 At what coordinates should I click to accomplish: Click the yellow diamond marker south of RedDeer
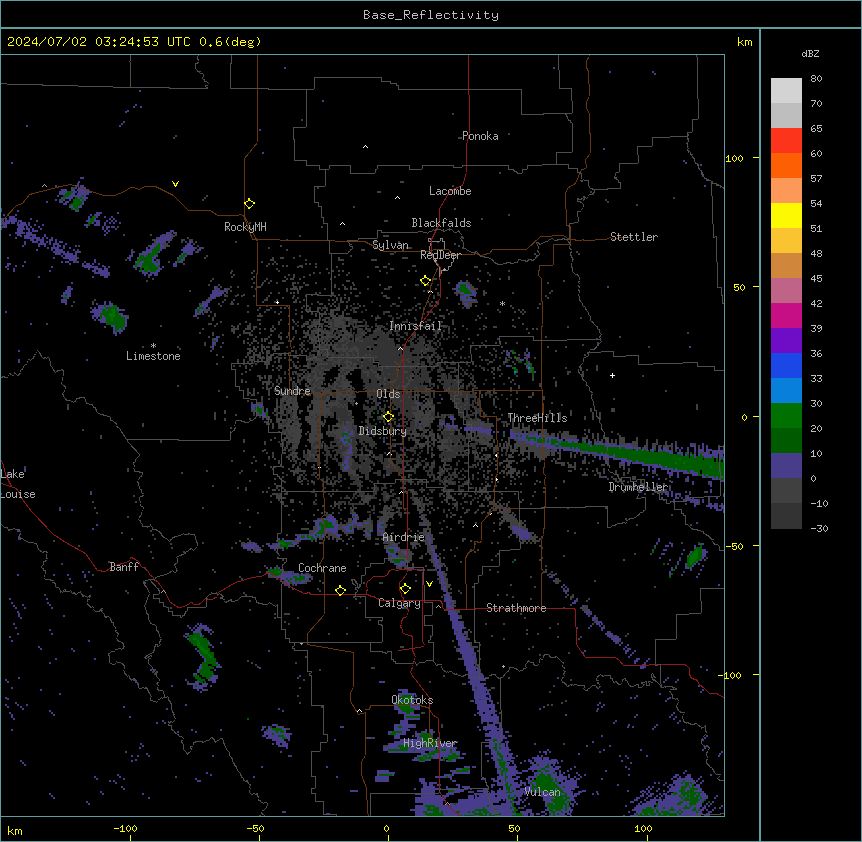(426, 281)
